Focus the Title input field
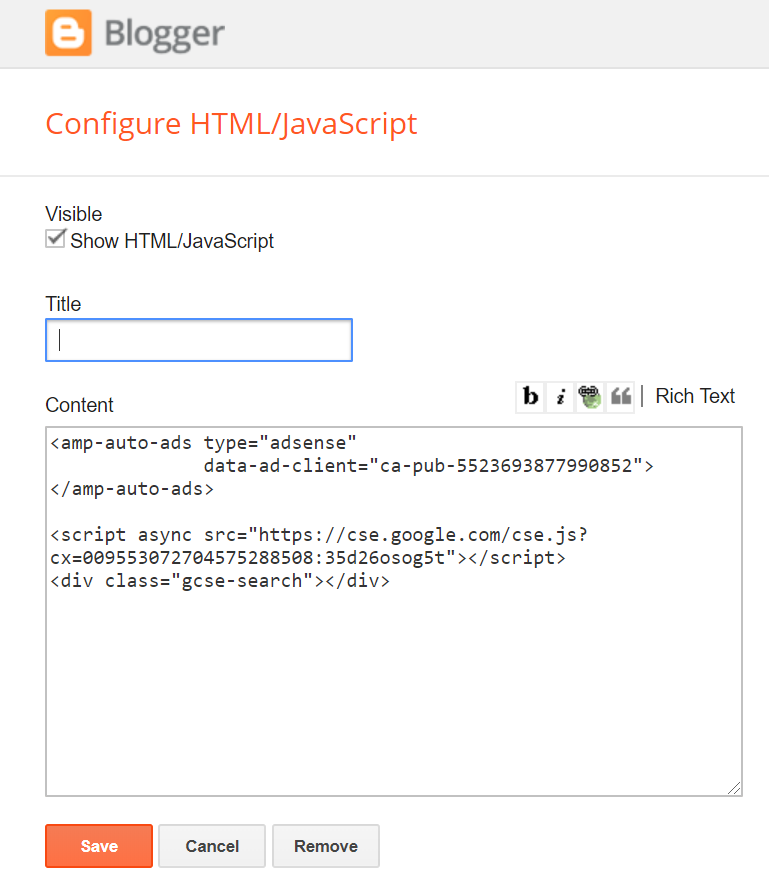Viewport: 769px width, 876px height. (199, 340)
